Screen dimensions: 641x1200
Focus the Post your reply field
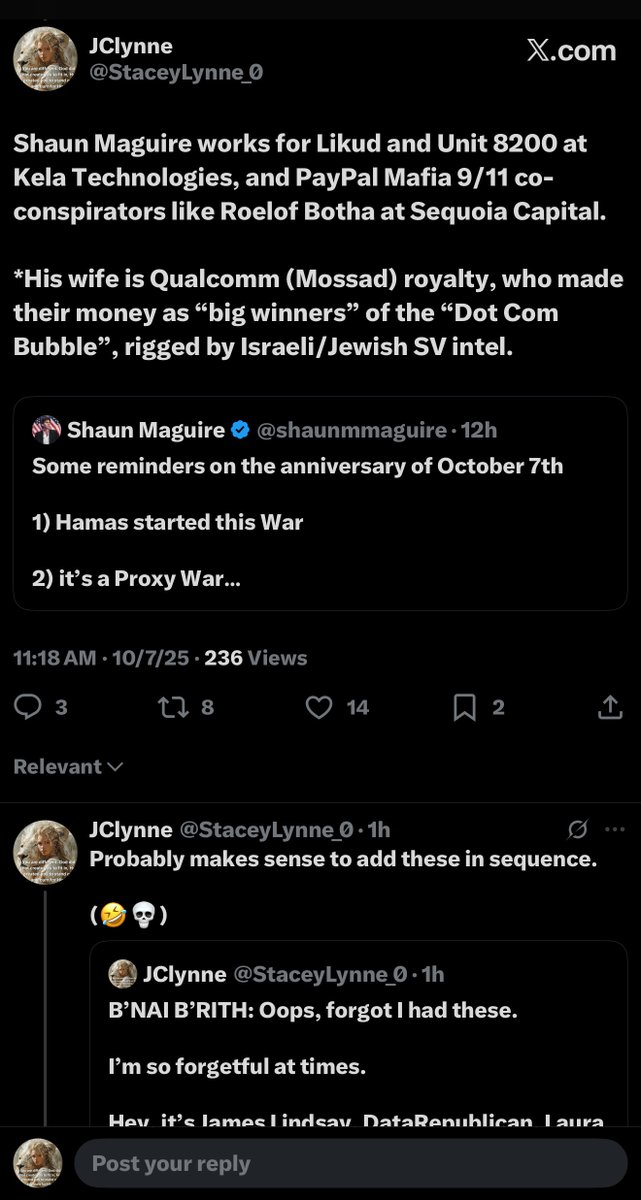[x=350, y=1164]
